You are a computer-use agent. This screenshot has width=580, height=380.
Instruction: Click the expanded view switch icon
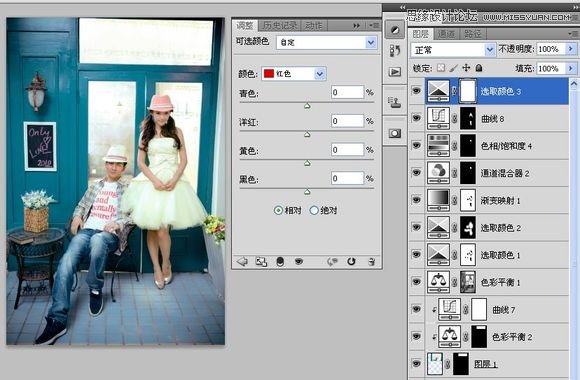(x=261, y=262)
